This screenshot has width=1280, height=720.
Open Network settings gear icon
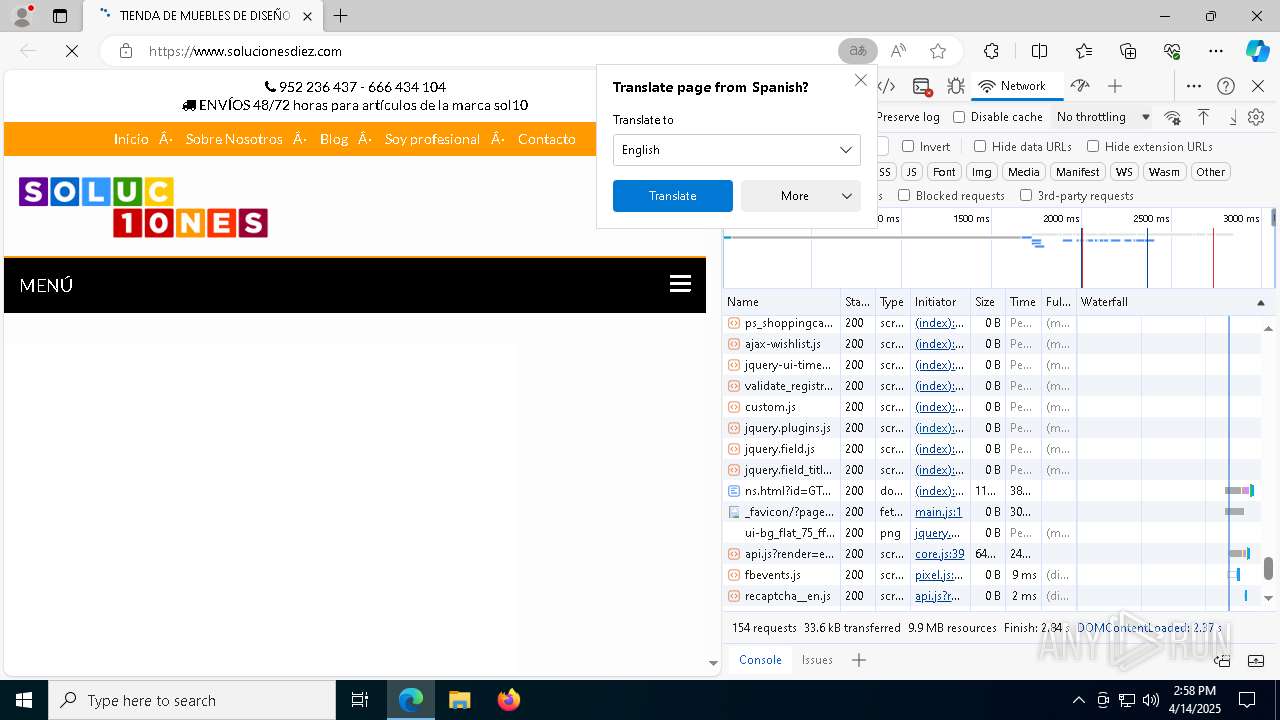[1256, 117]
